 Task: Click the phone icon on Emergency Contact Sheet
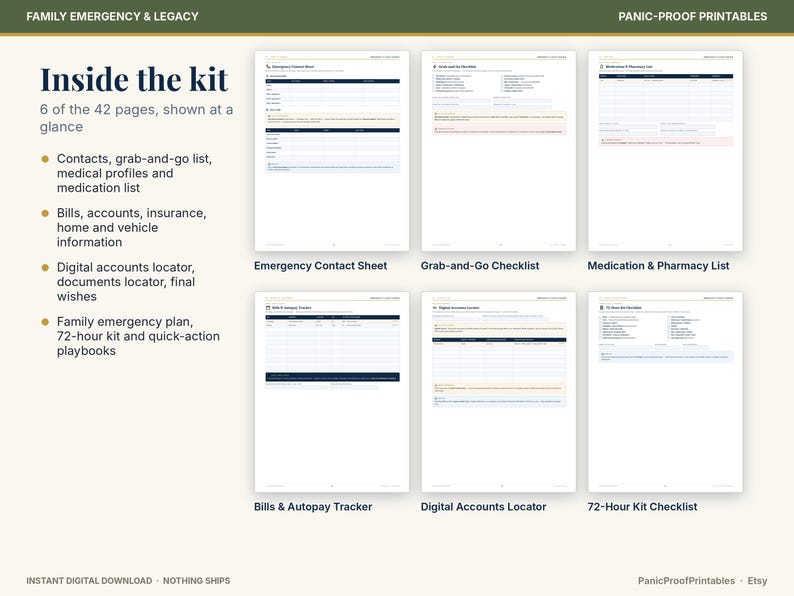268,66
